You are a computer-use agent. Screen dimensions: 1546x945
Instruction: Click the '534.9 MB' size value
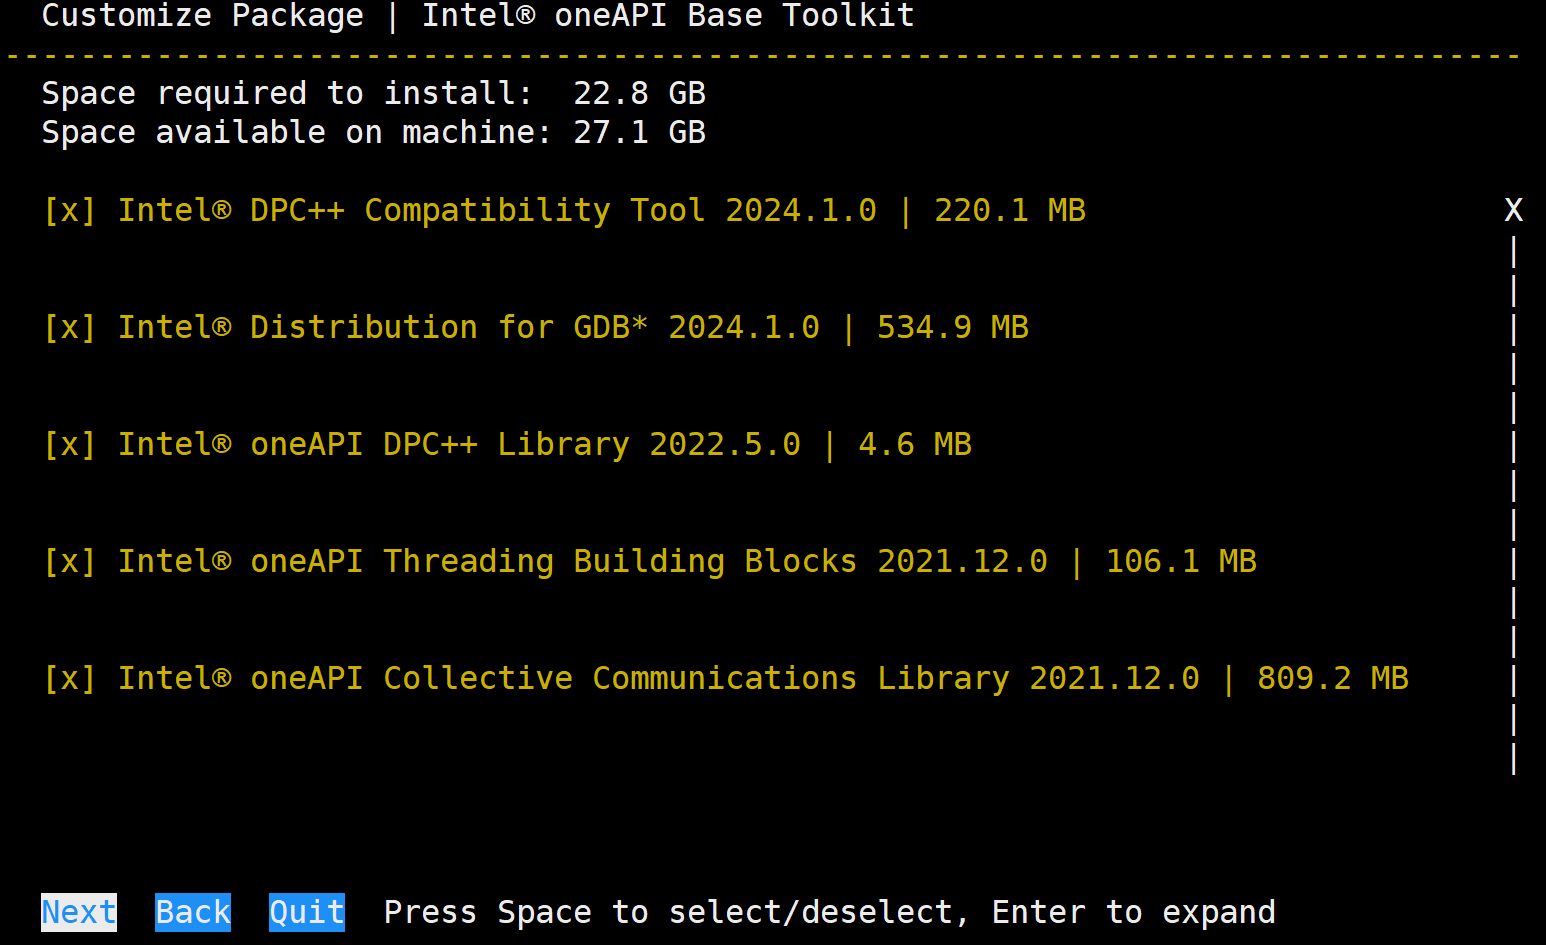point(953,328)
